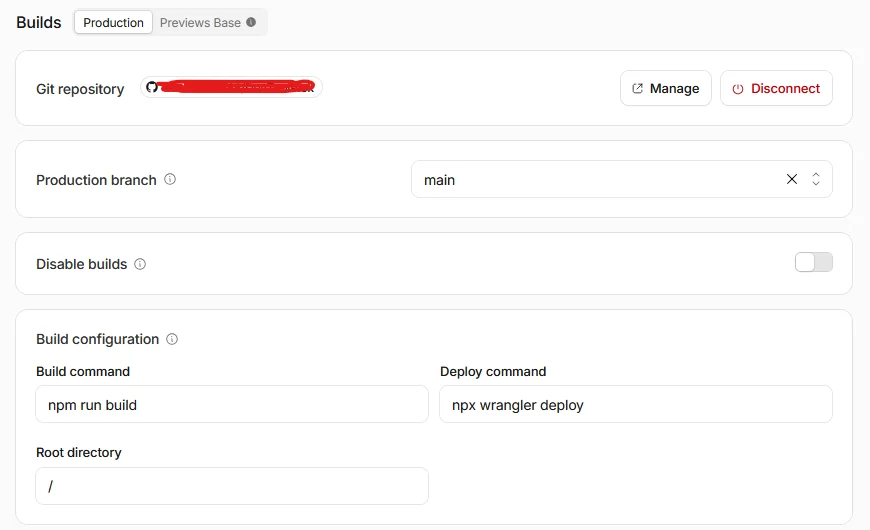This screenshot has height=530, width=870.
Task: Click the info icon next to Build configuration
Action: [172, 339]
